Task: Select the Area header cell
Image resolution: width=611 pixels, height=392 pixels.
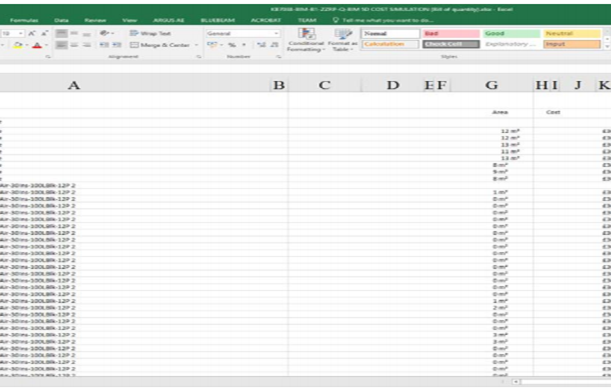Action: tap(500, 112)
